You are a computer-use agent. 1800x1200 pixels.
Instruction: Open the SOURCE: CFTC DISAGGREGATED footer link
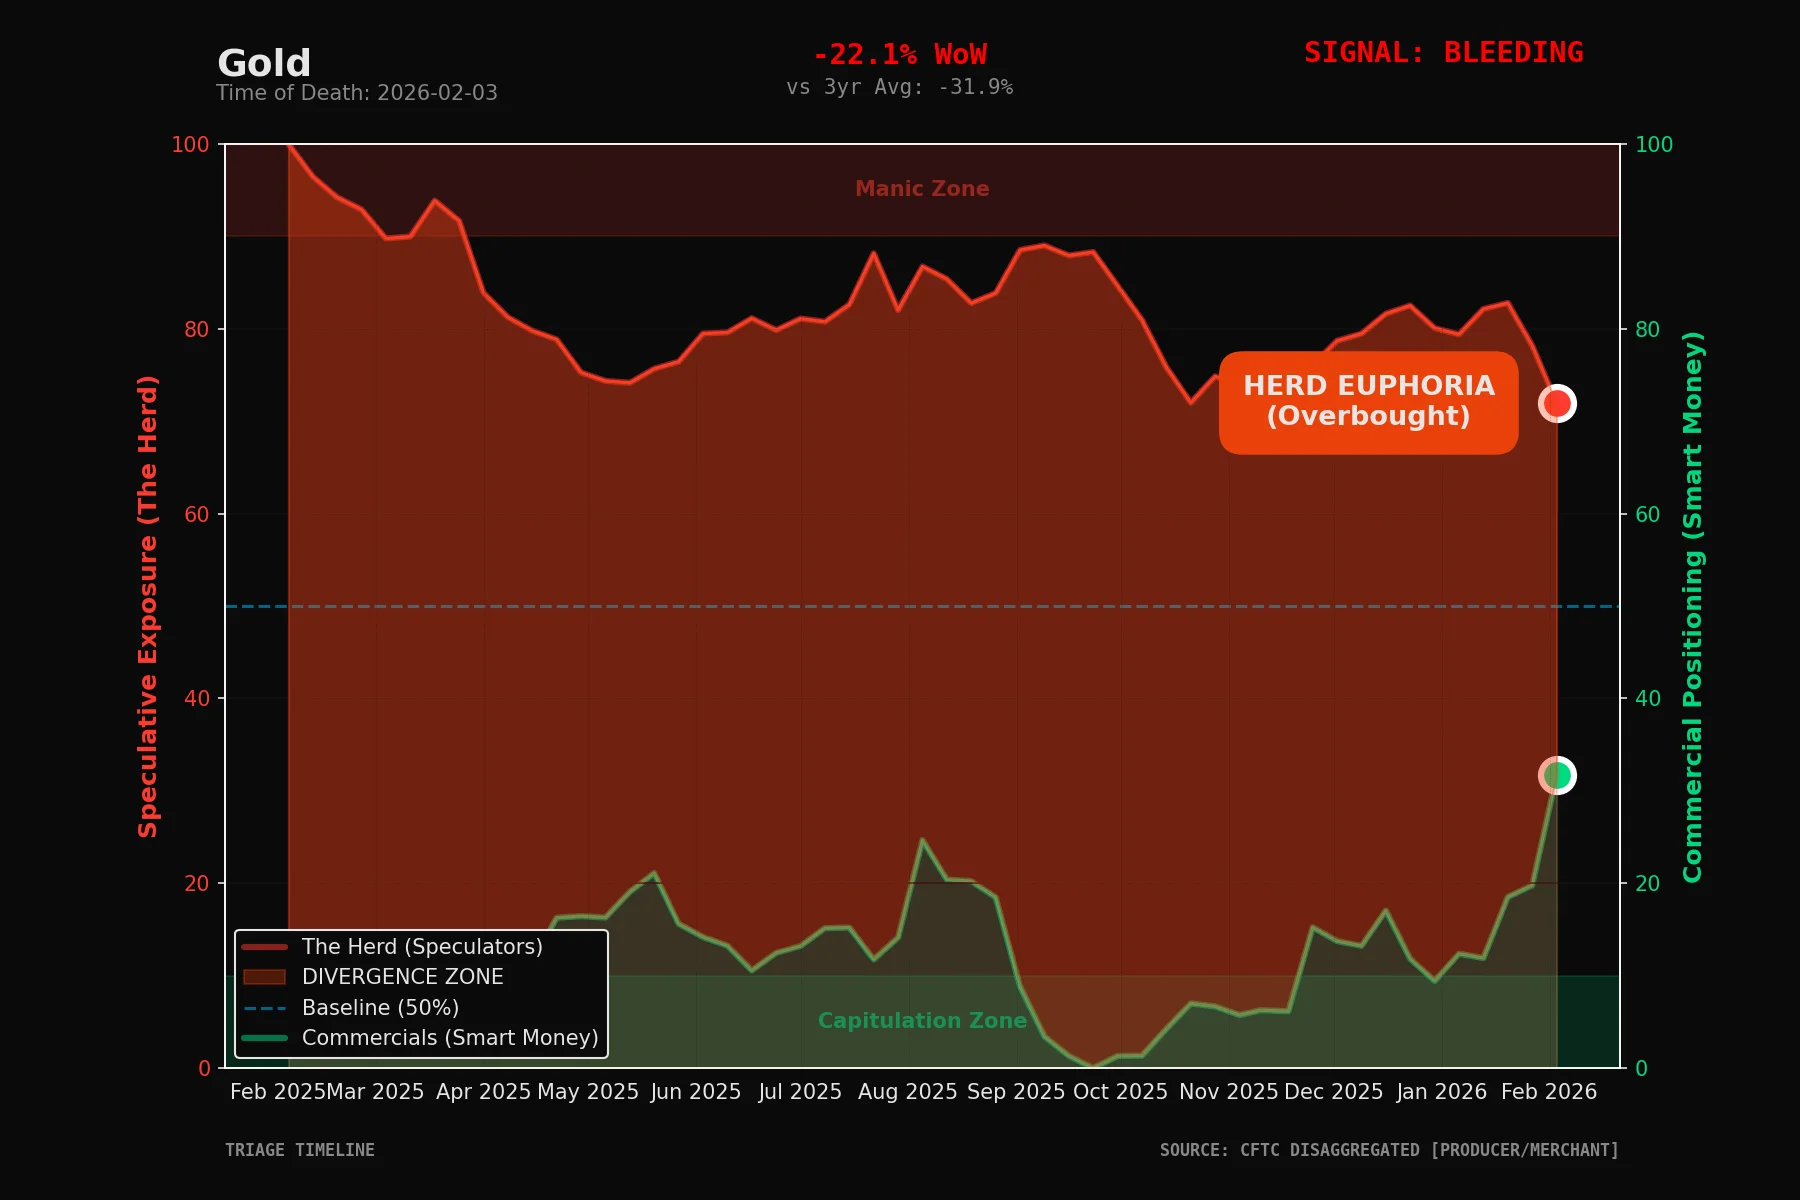click(x=1389, y=1150)
